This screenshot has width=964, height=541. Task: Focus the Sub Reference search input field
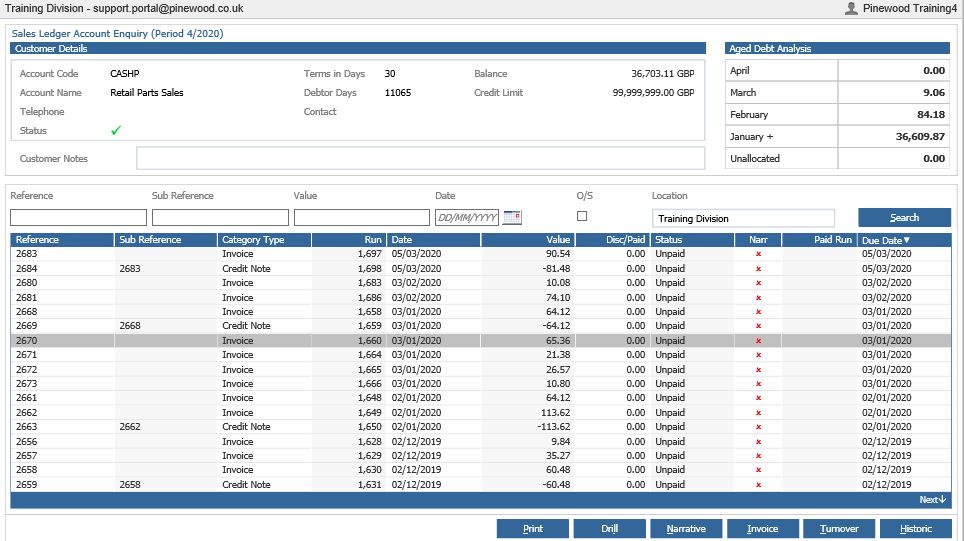pos(220,218)
